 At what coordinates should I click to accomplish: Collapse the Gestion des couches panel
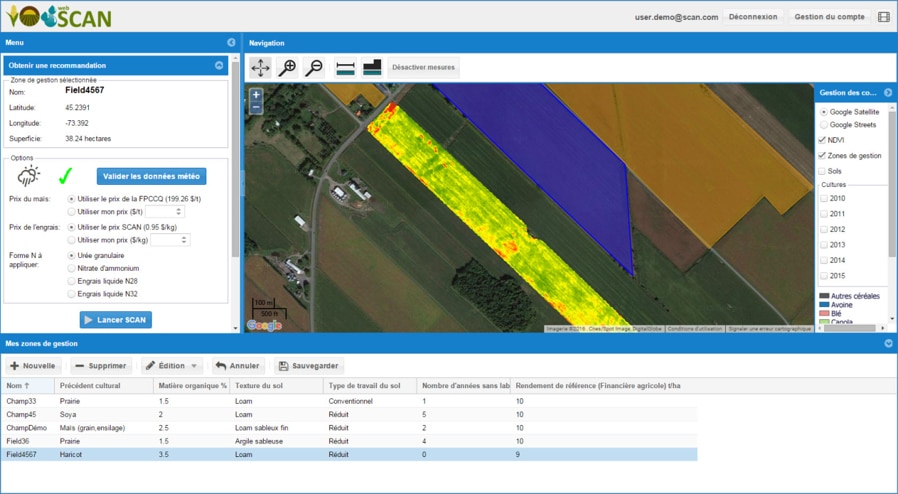pos(888,92)
